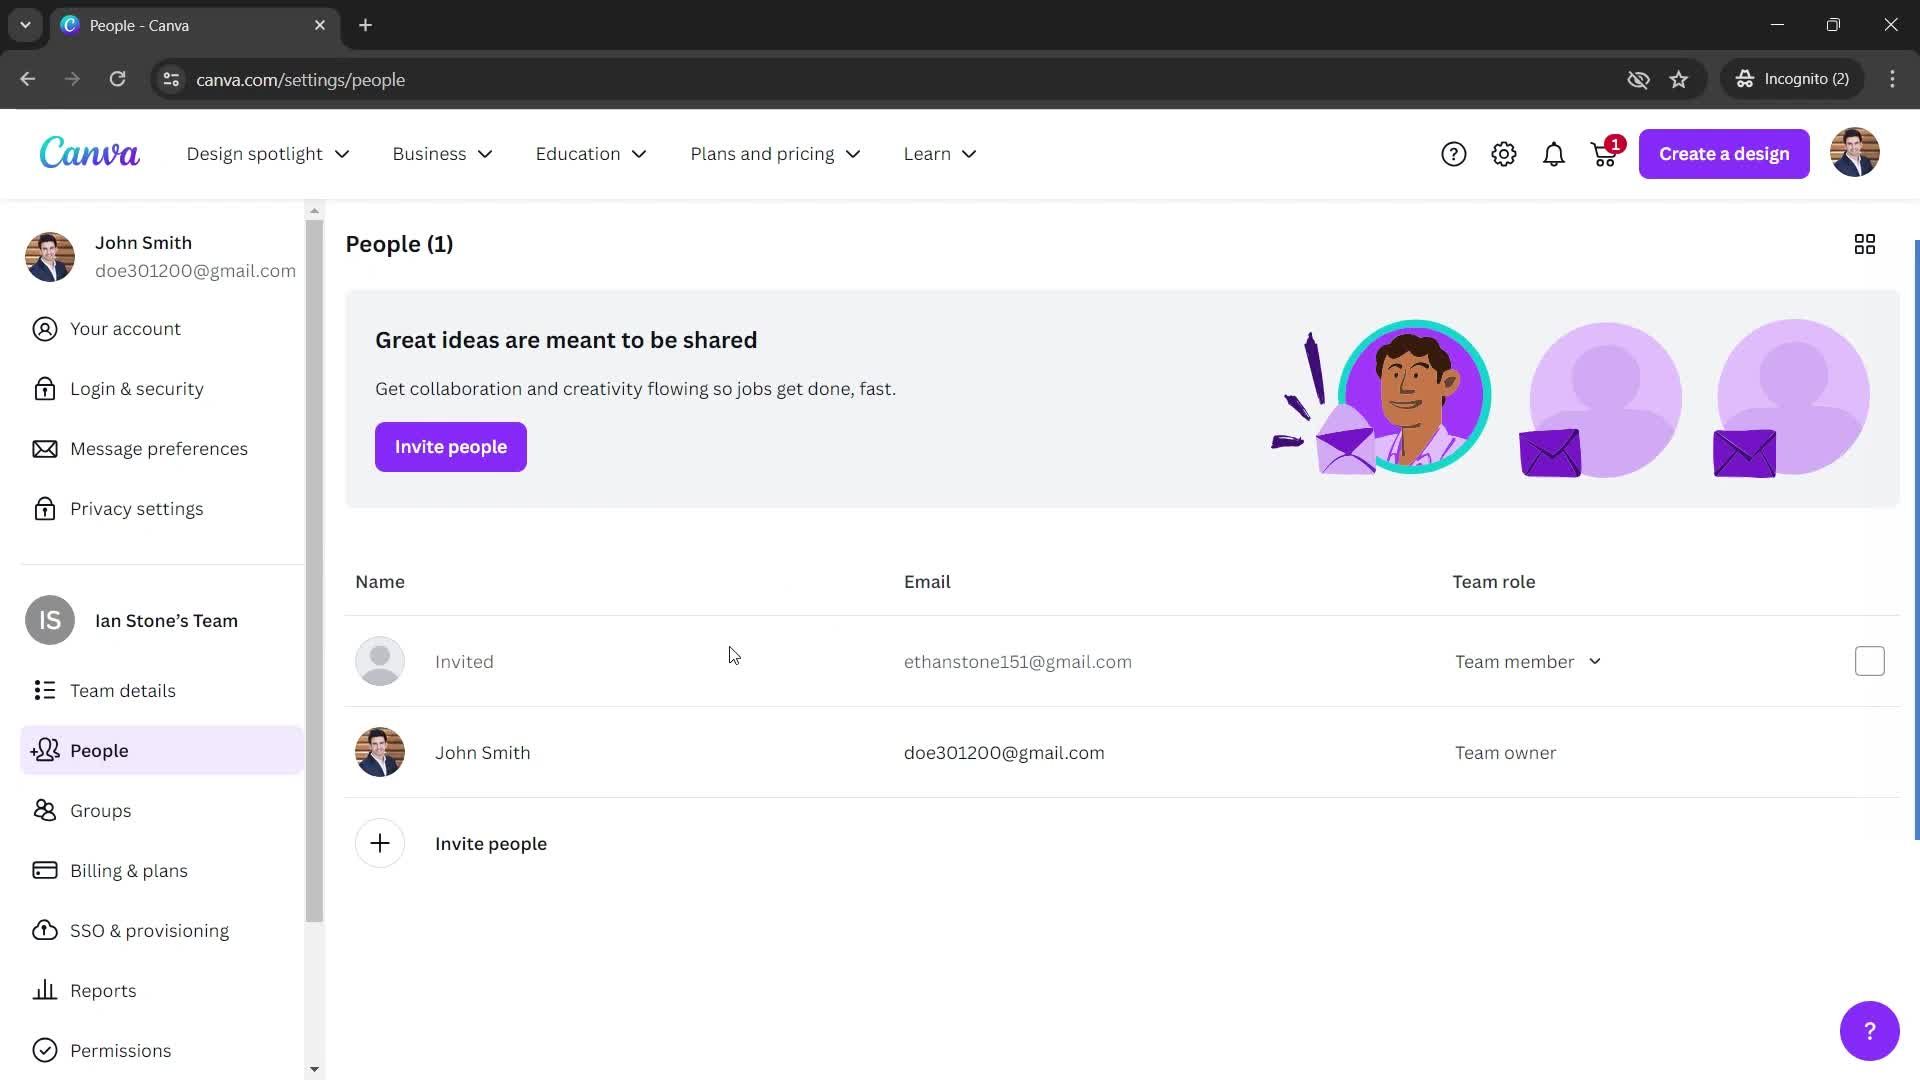Viewport: 1920px width, 1080px height.
Task: Navigate to Permissions settings
Action: pos(120,1050)
